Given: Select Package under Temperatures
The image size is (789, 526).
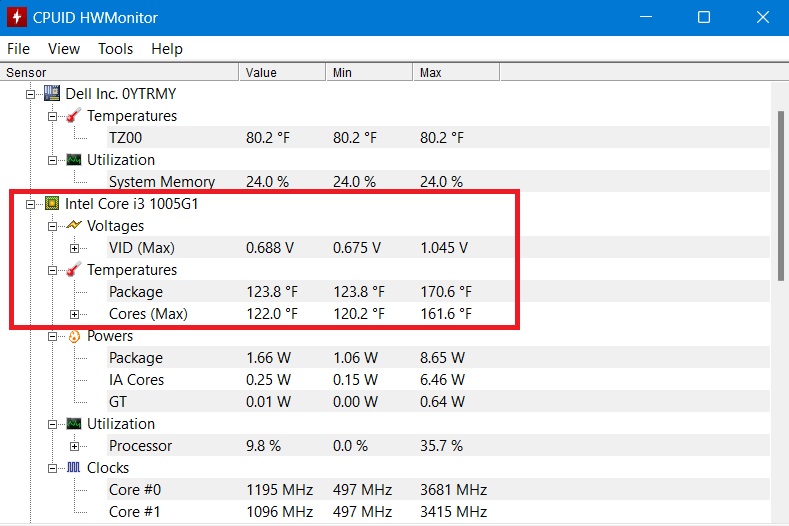Looking at the screenshot, I should click(136, 292).
